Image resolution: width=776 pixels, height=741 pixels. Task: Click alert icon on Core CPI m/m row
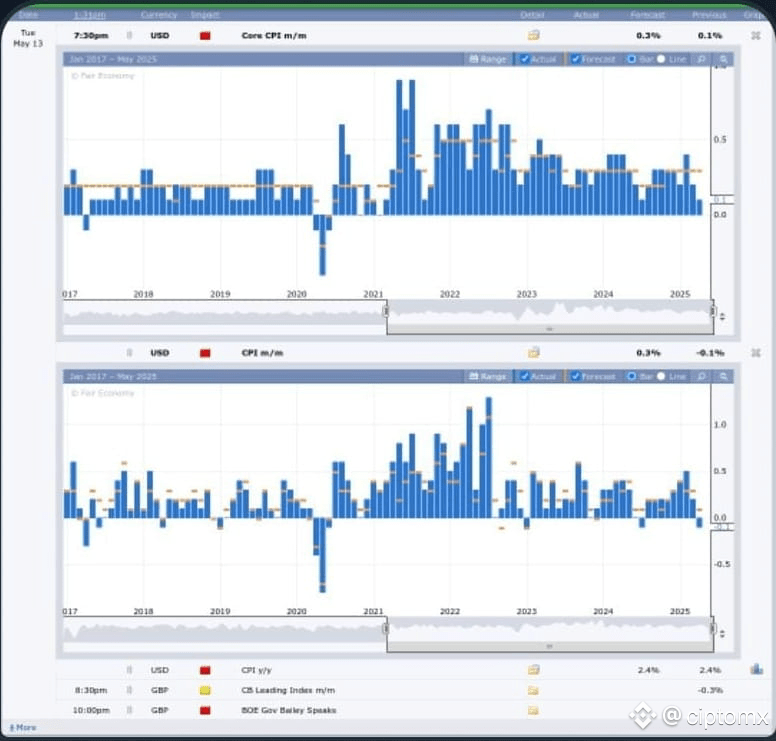point(130,35)
